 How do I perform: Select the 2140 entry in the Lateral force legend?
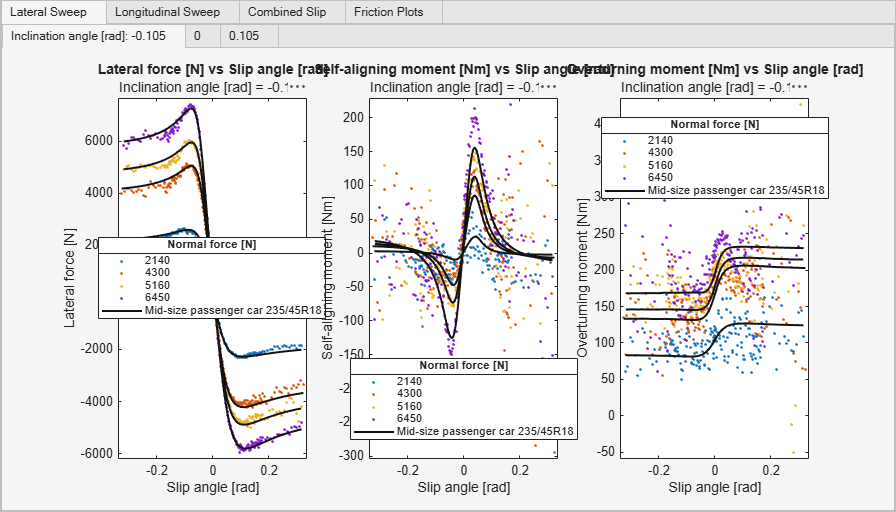click(157, 261)
